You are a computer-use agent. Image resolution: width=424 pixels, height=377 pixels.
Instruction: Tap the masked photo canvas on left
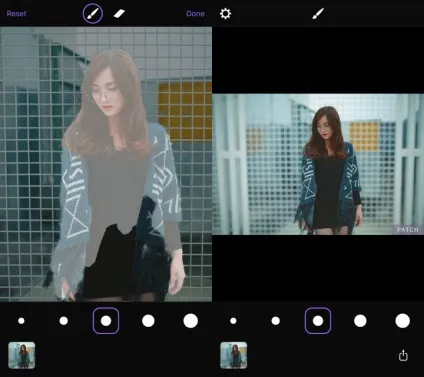pos(106,164)
